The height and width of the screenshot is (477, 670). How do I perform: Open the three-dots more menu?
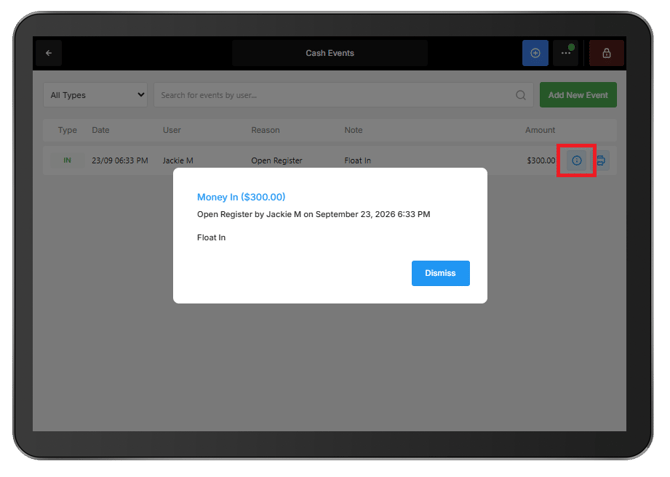[566, 53]
